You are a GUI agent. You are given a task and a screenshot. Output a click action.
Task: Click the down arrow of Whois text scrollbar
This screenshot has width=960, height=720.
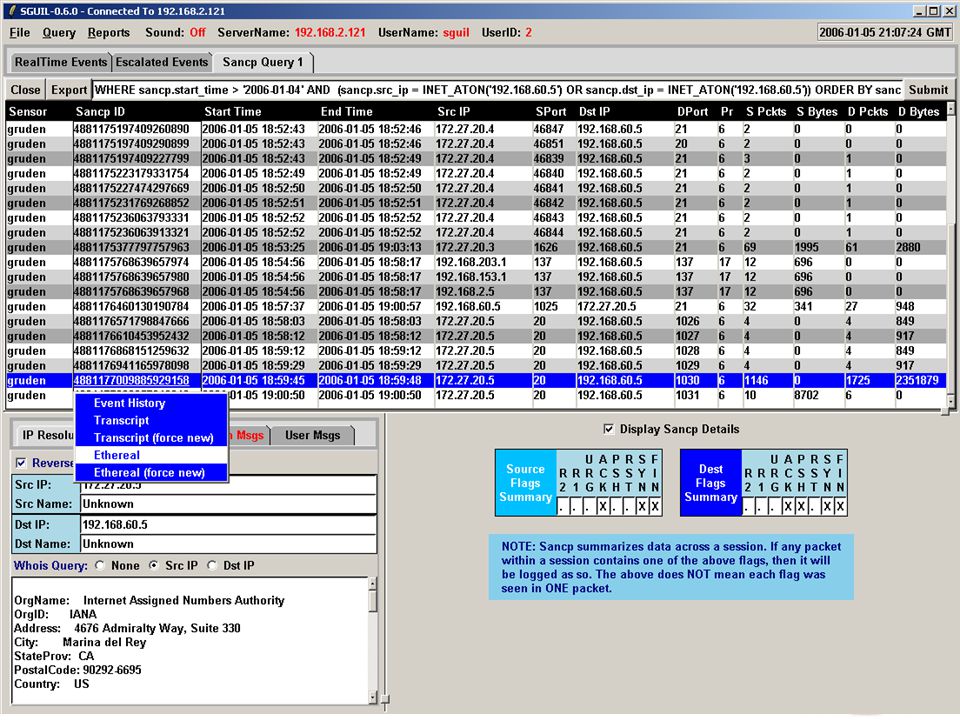click(372, 697)
